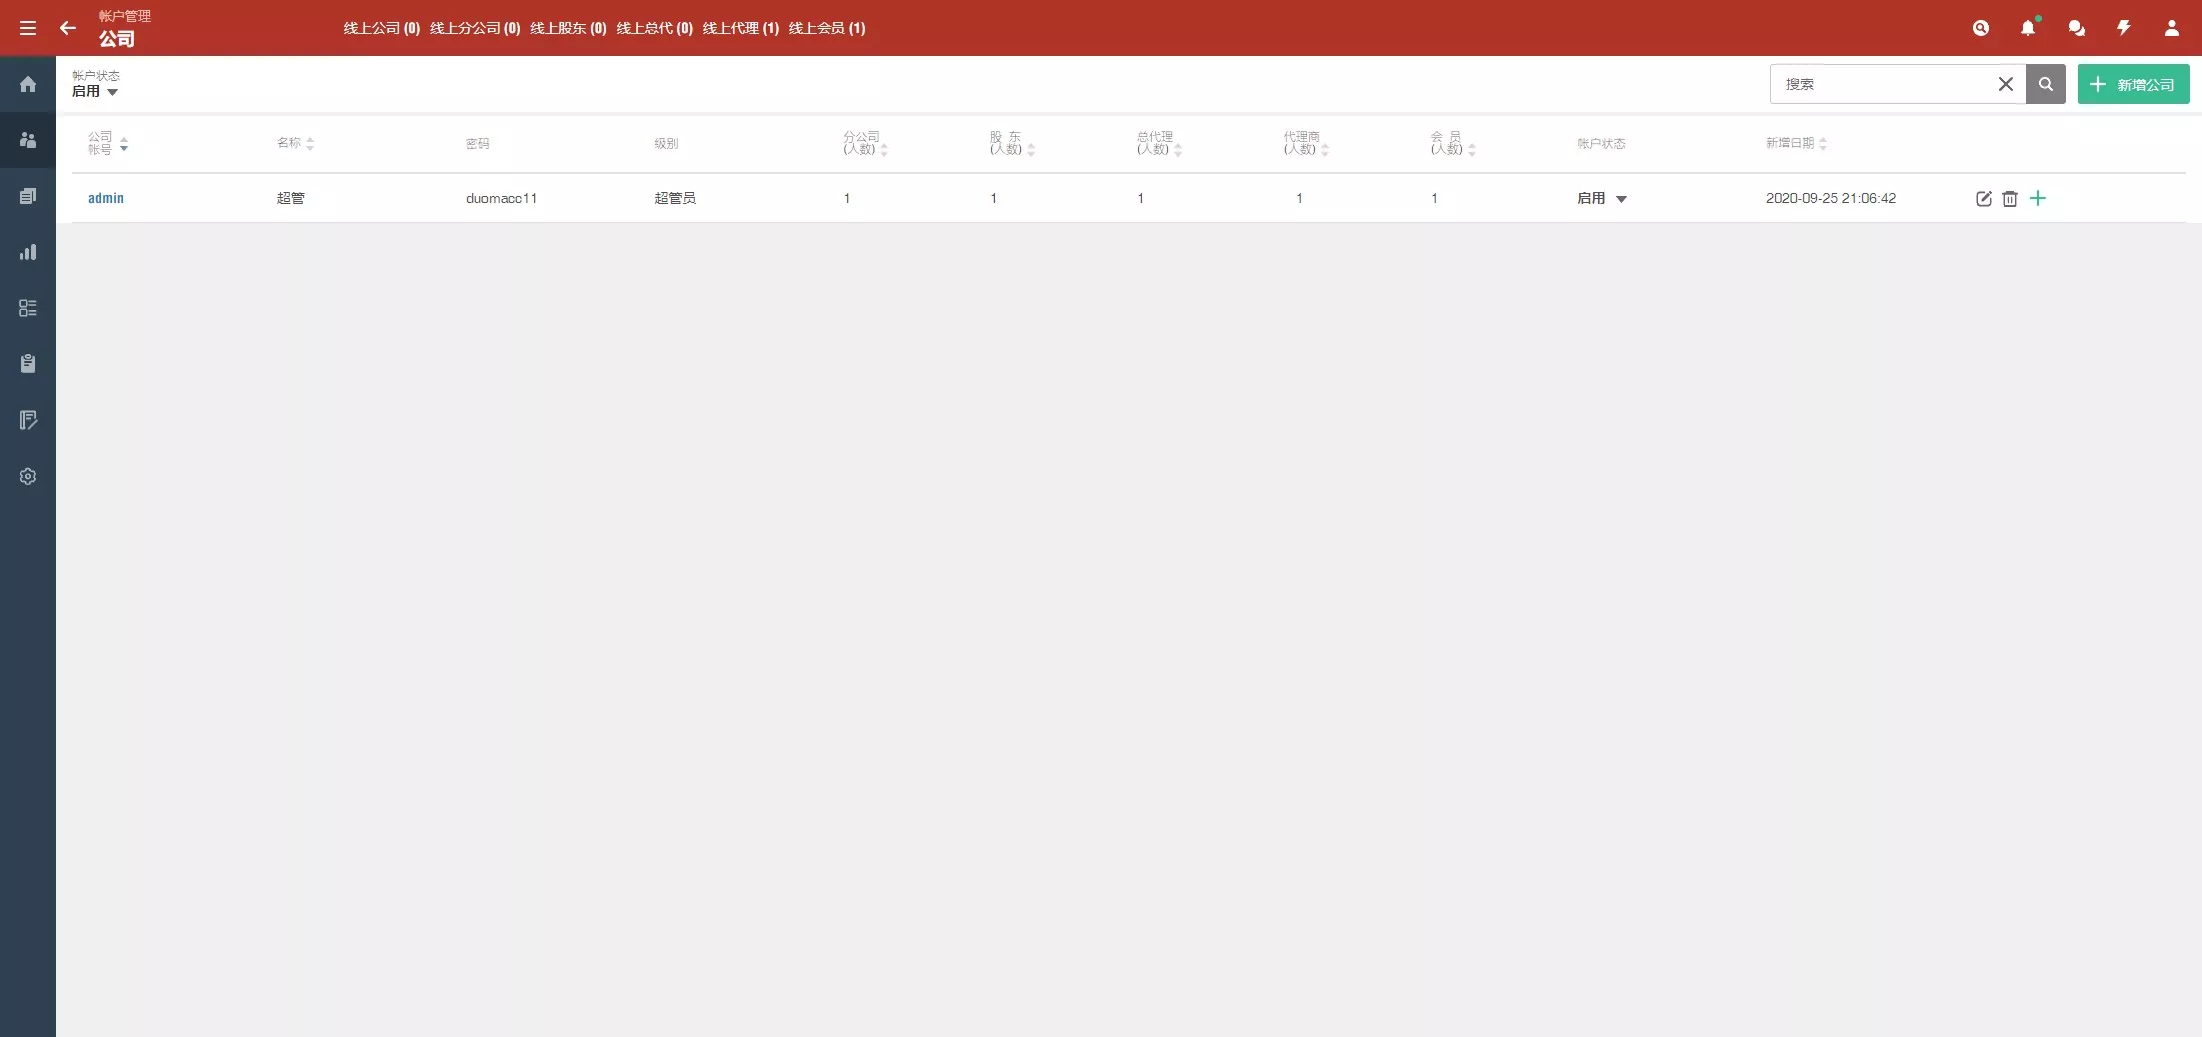This screenshot has height=1037, width=2202.
Task: Open the admin account link
Action: click(x=106, y=198)
